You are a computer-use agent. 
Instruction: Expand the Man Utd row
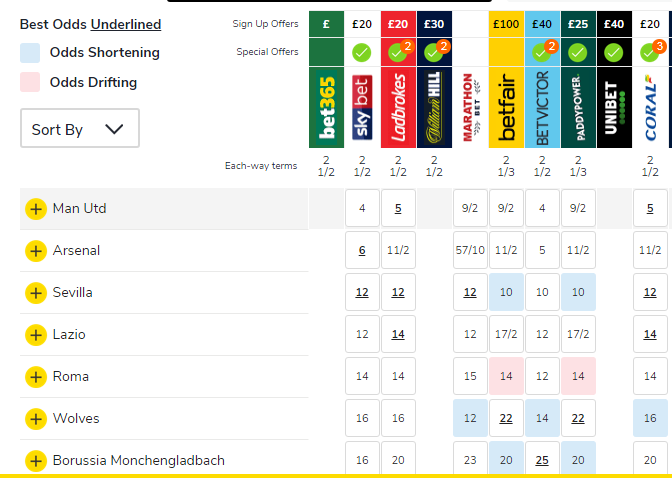coord(36,209)
